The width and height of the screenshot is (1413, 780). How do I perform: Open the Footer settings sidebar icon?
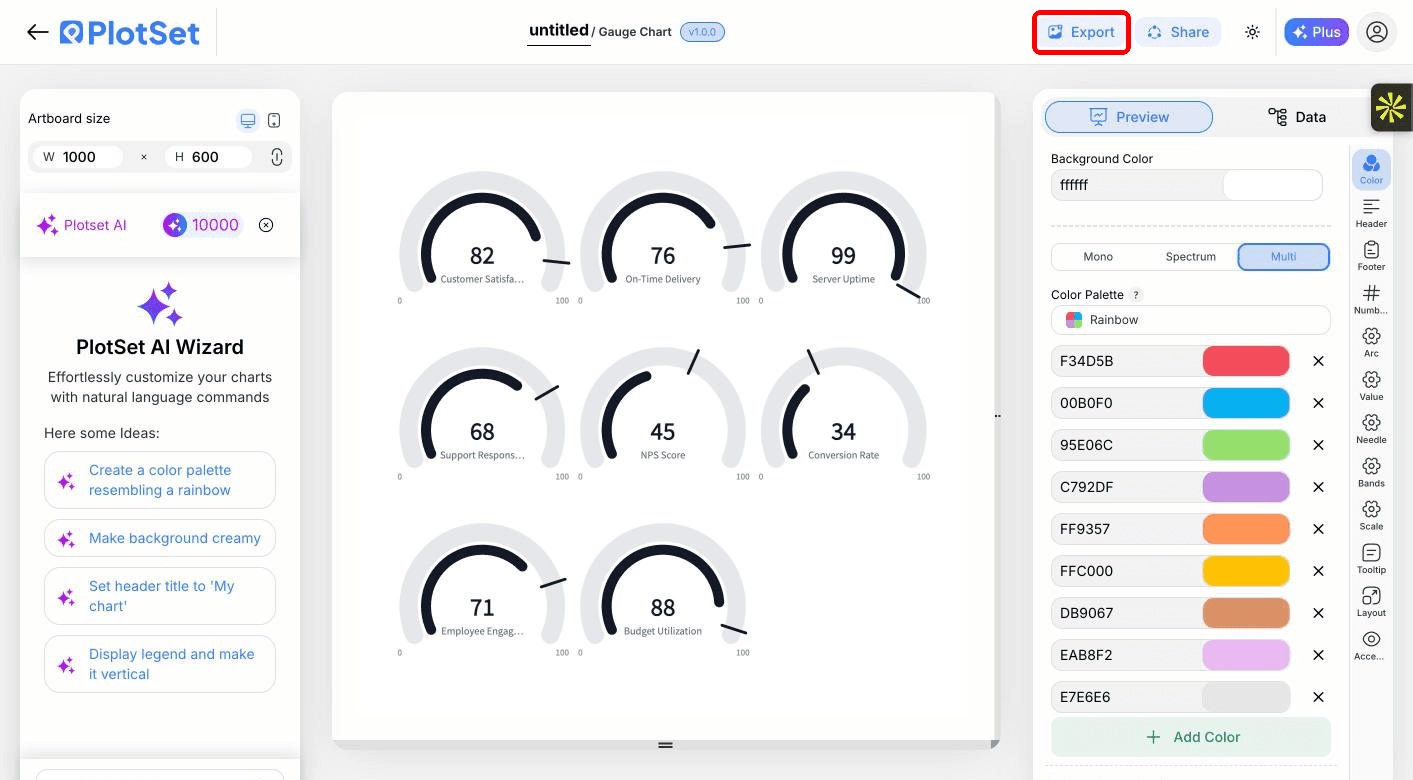pos(1371,255)
